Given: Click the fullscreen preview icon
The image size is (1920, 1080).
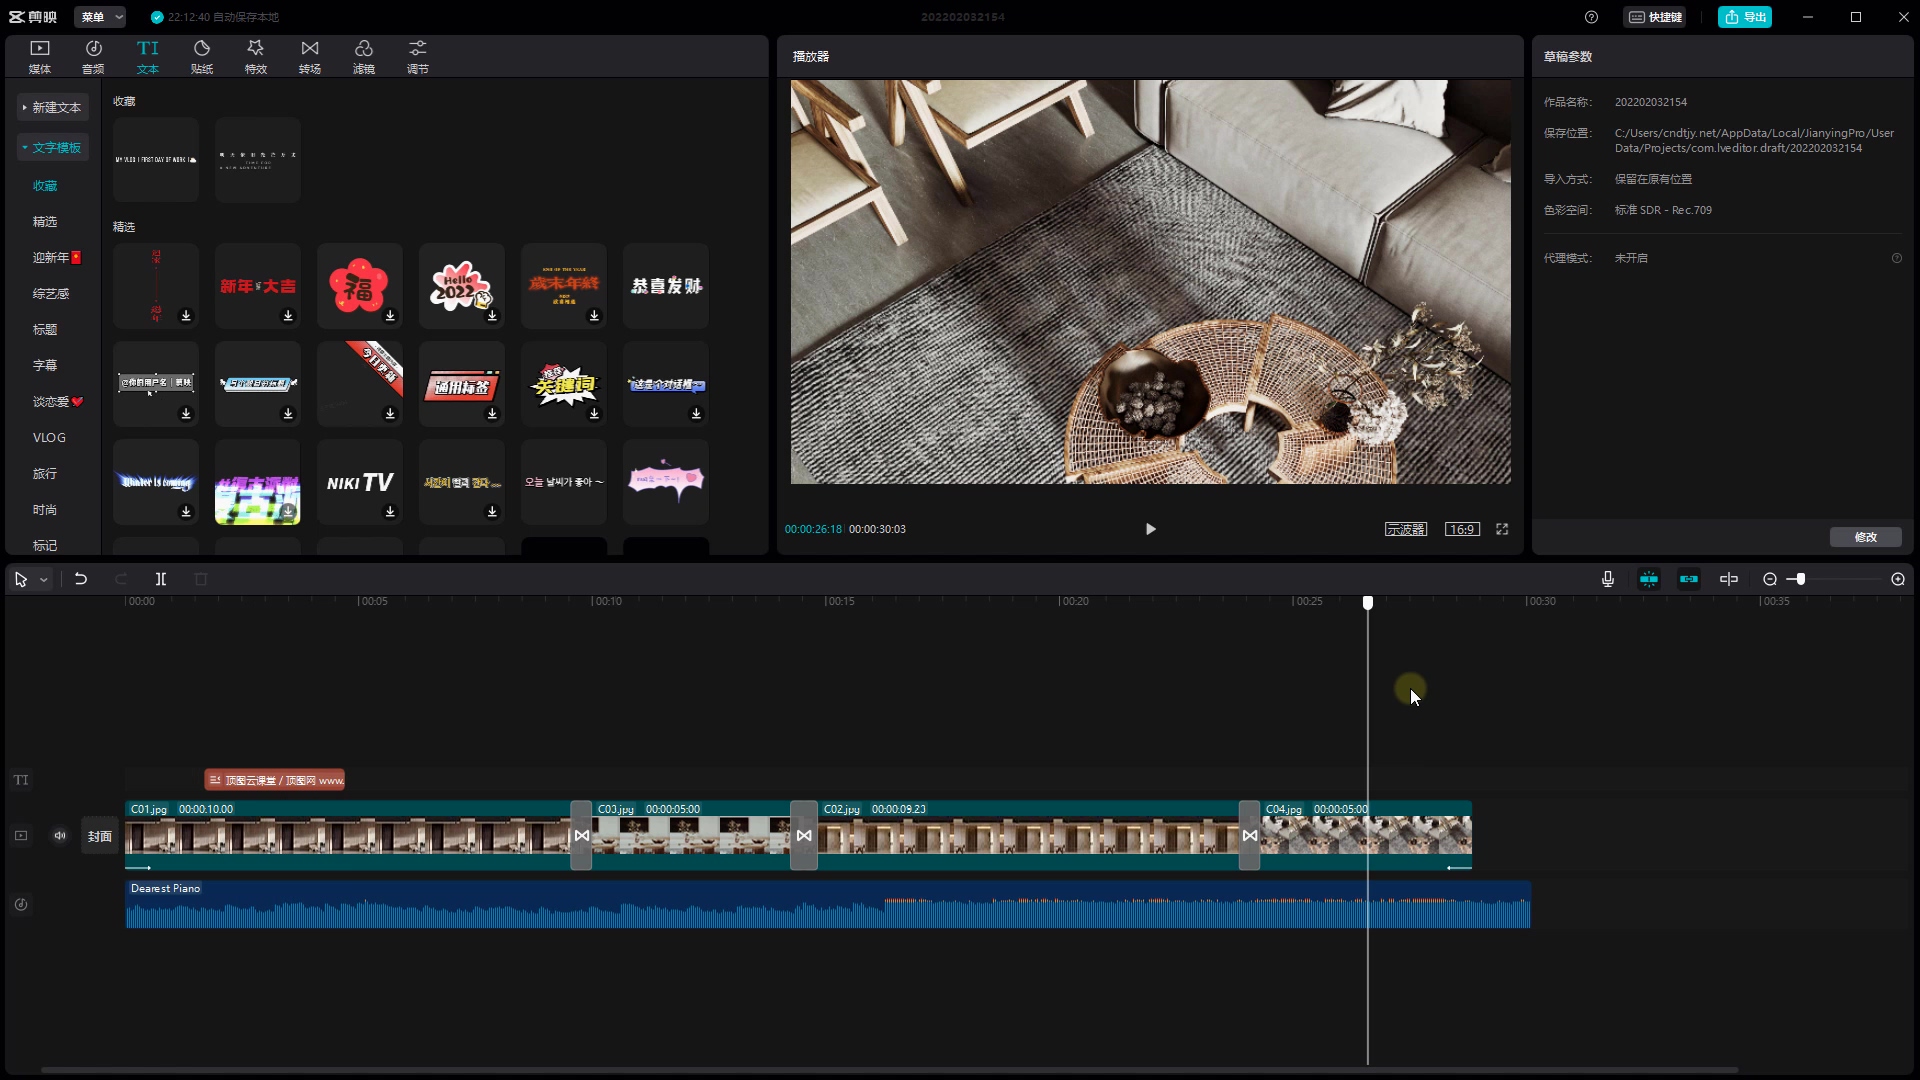Looking at the screenshot, I should 1502,529.
